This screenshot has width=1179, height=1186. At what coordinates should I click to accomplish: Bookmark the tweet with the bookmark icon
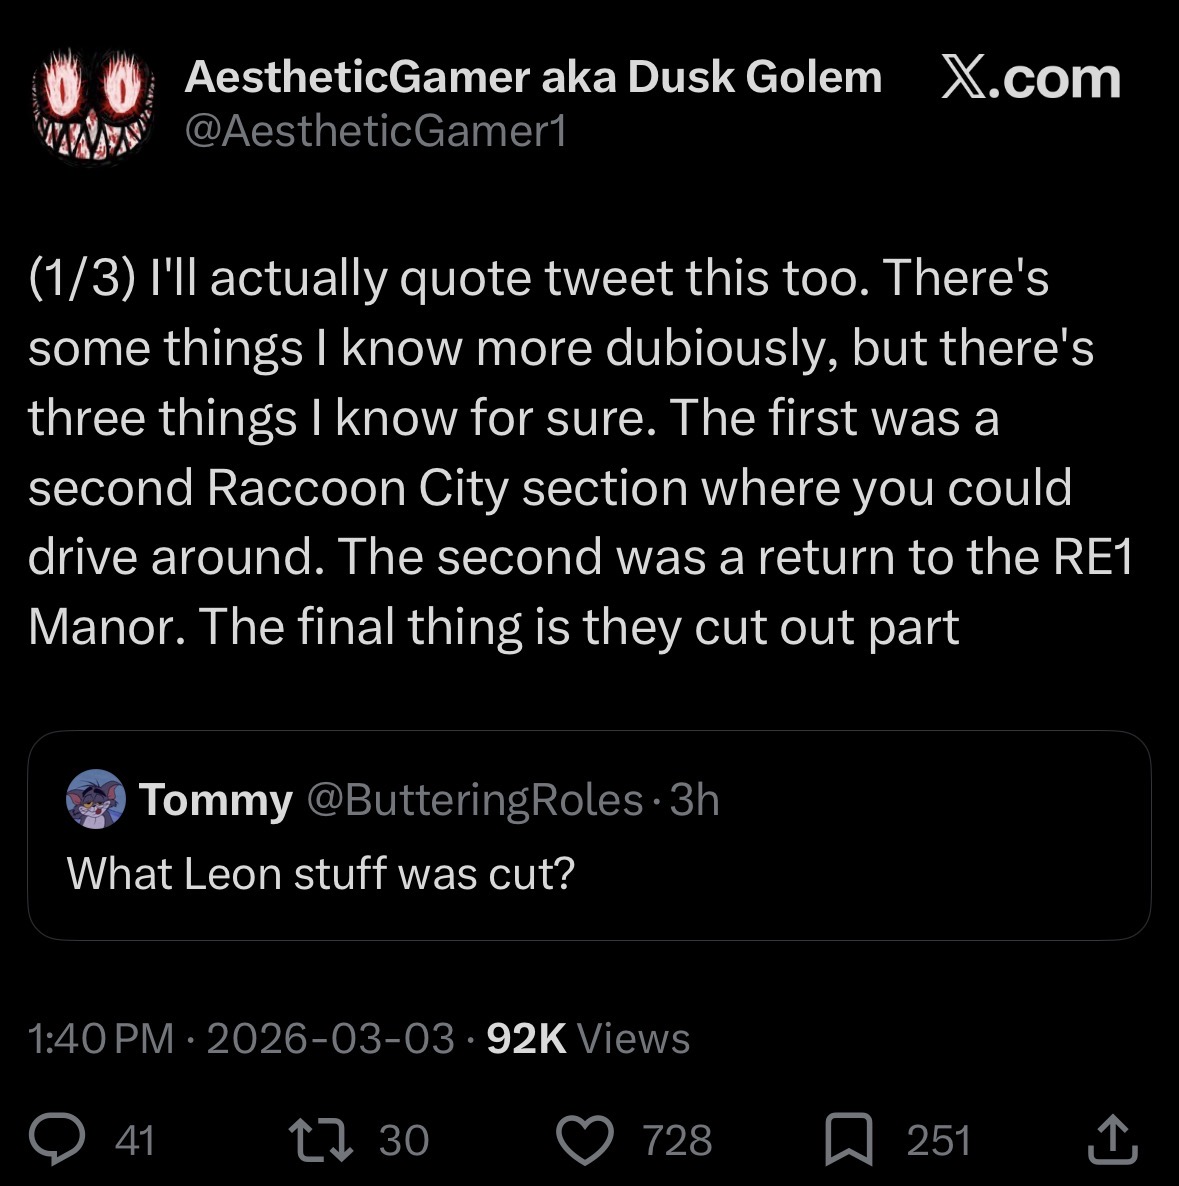849,1139
